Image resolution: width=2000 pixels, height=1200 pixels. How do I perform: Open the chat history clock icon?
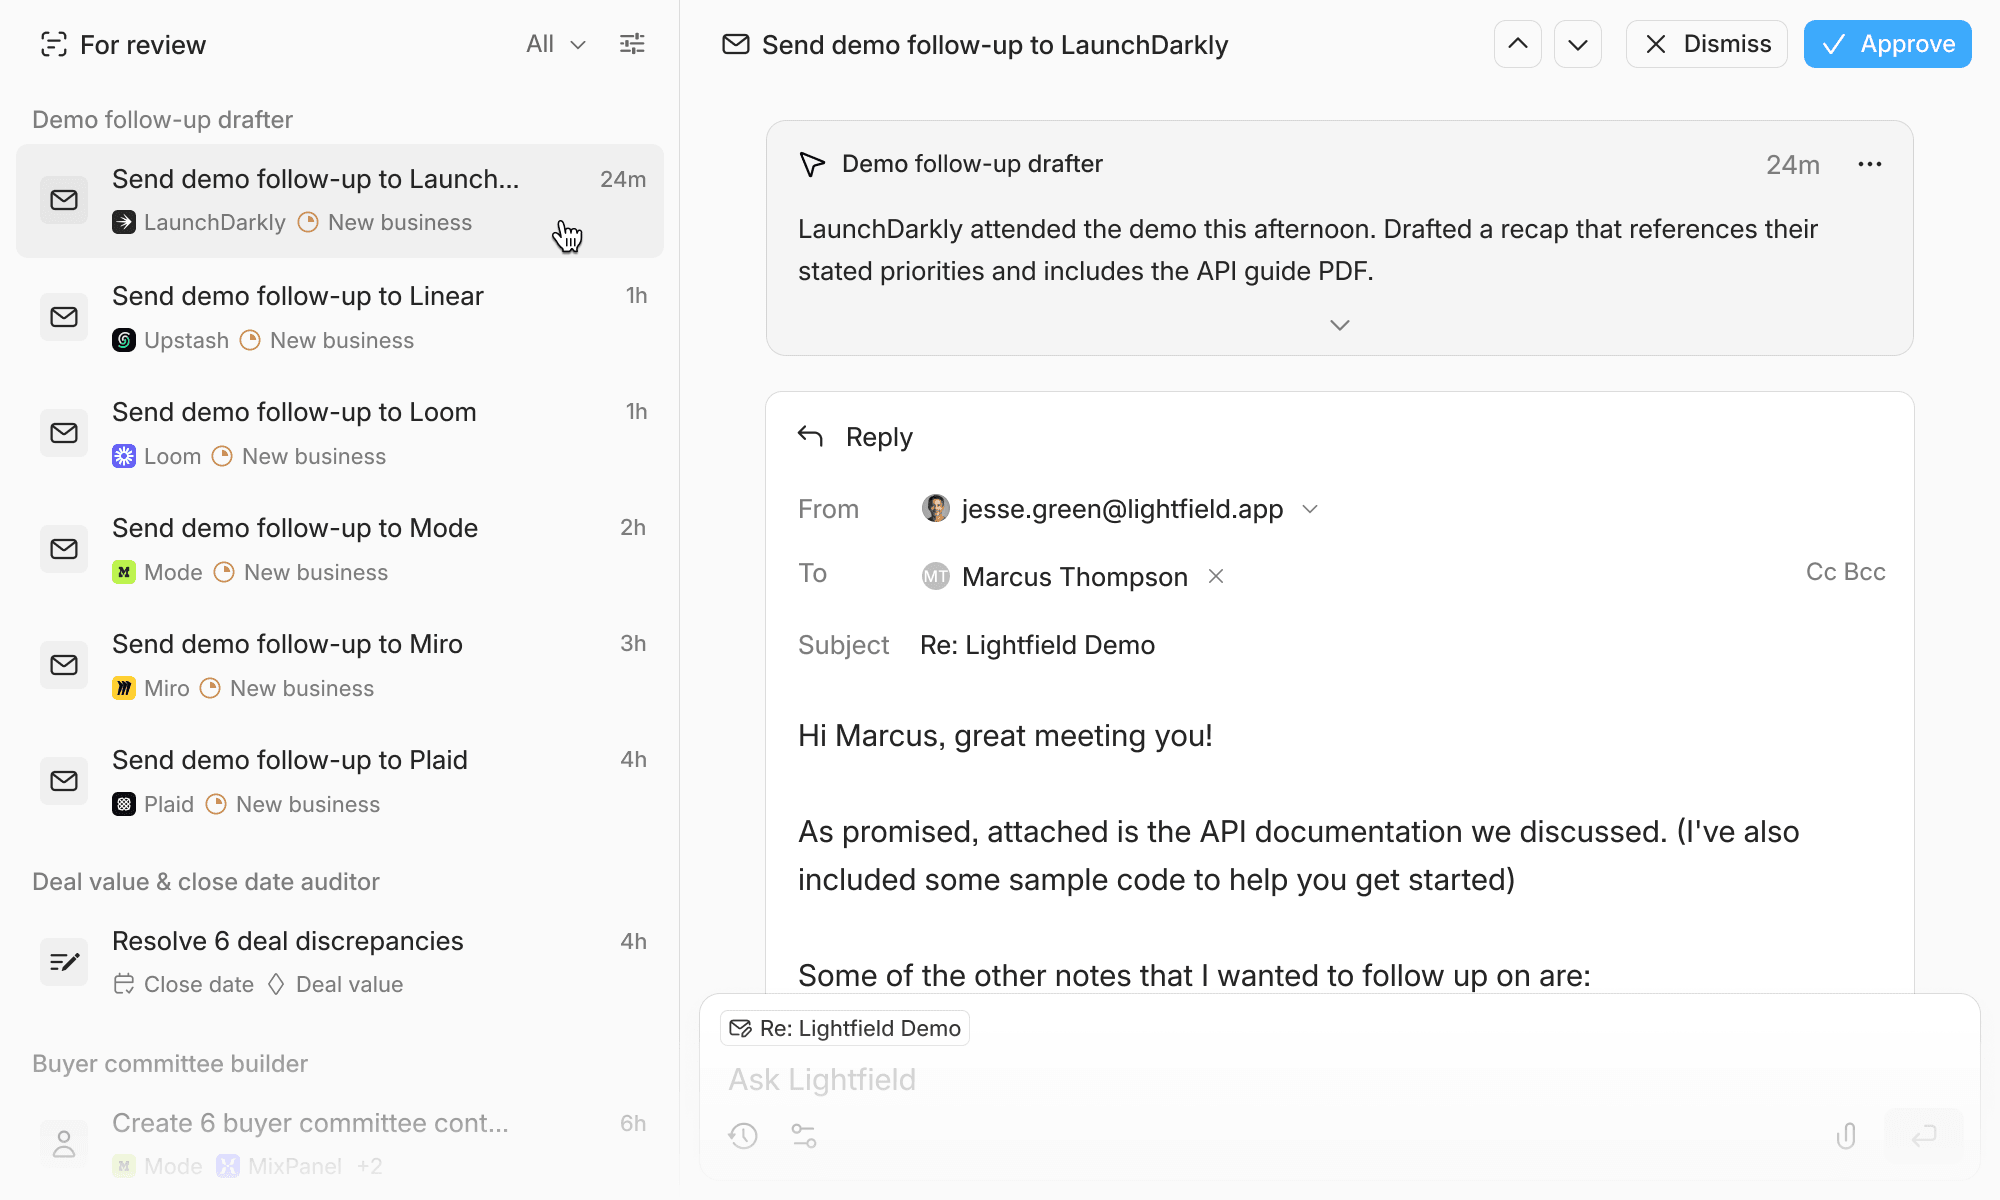pos(743,1136)
